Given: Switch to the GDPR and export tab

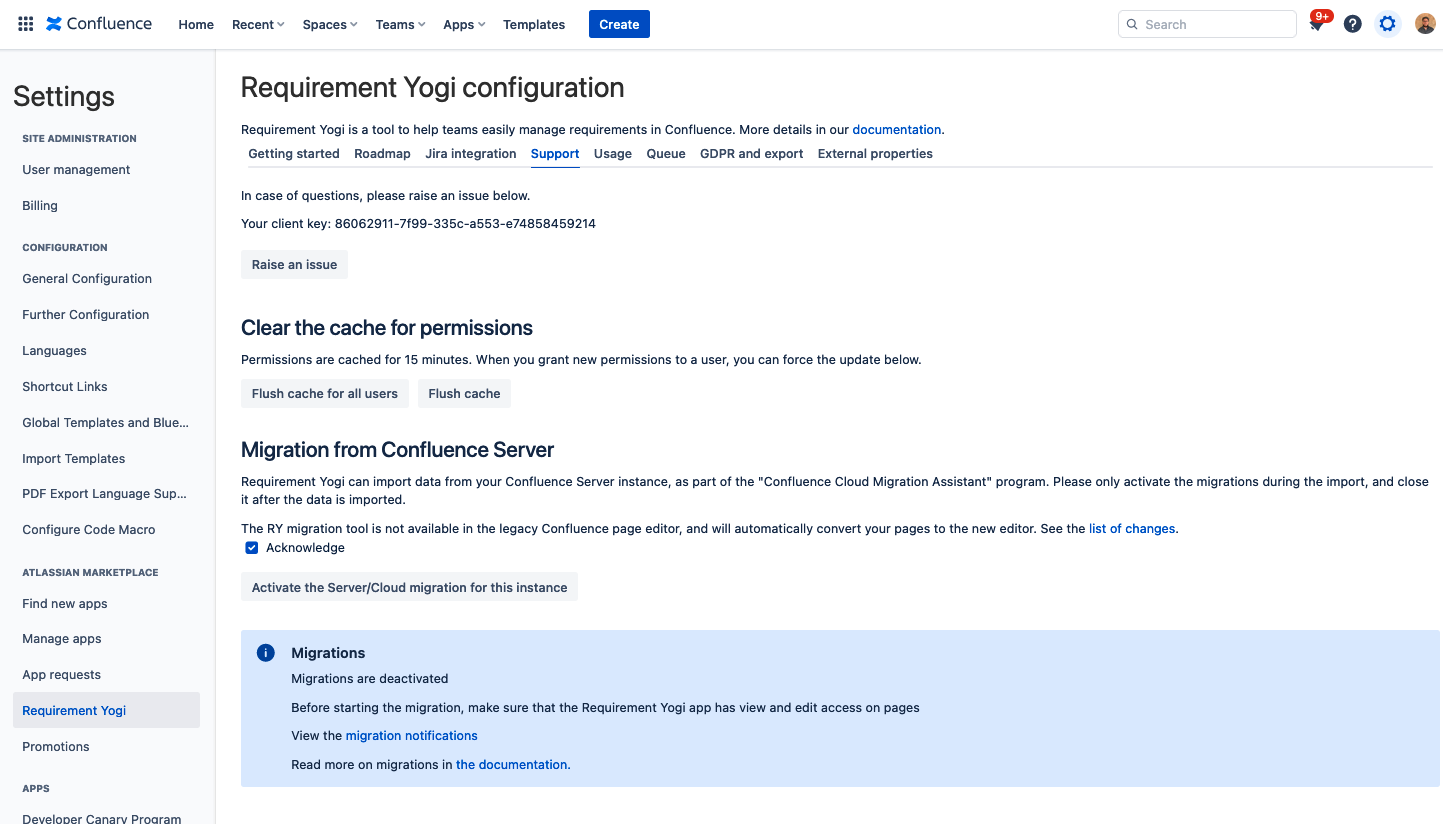Looking at the screenshot, I should click(752, 153).
